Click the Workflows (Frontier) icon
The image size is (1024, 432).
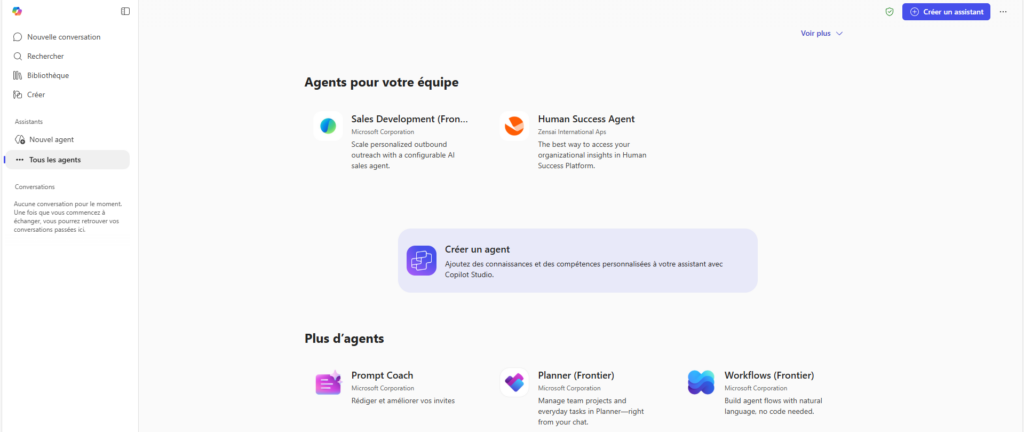[x=701, y=382]
